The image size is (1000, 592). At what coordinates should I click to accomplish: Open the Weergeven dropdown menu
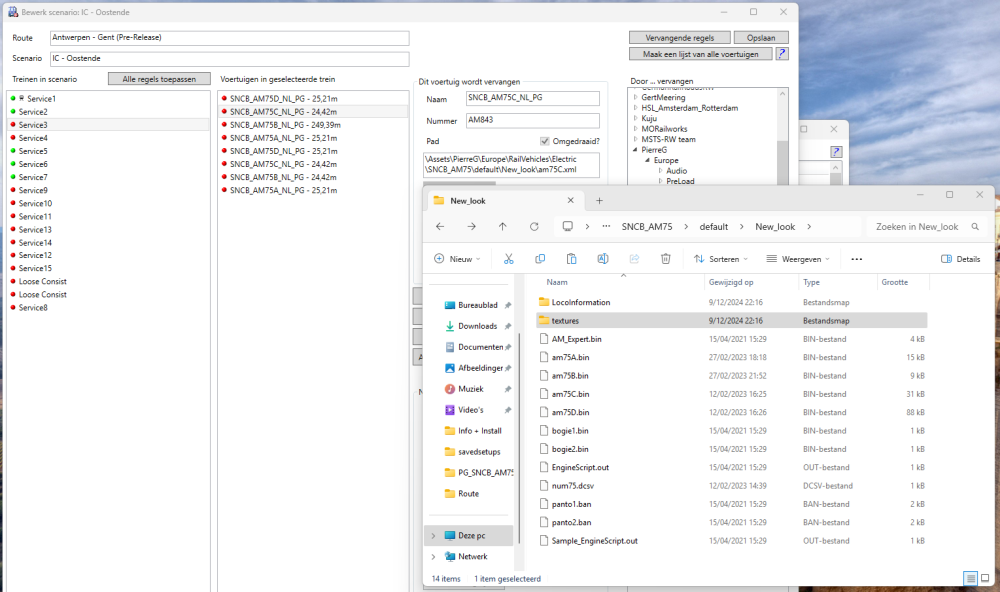[800, 259]
